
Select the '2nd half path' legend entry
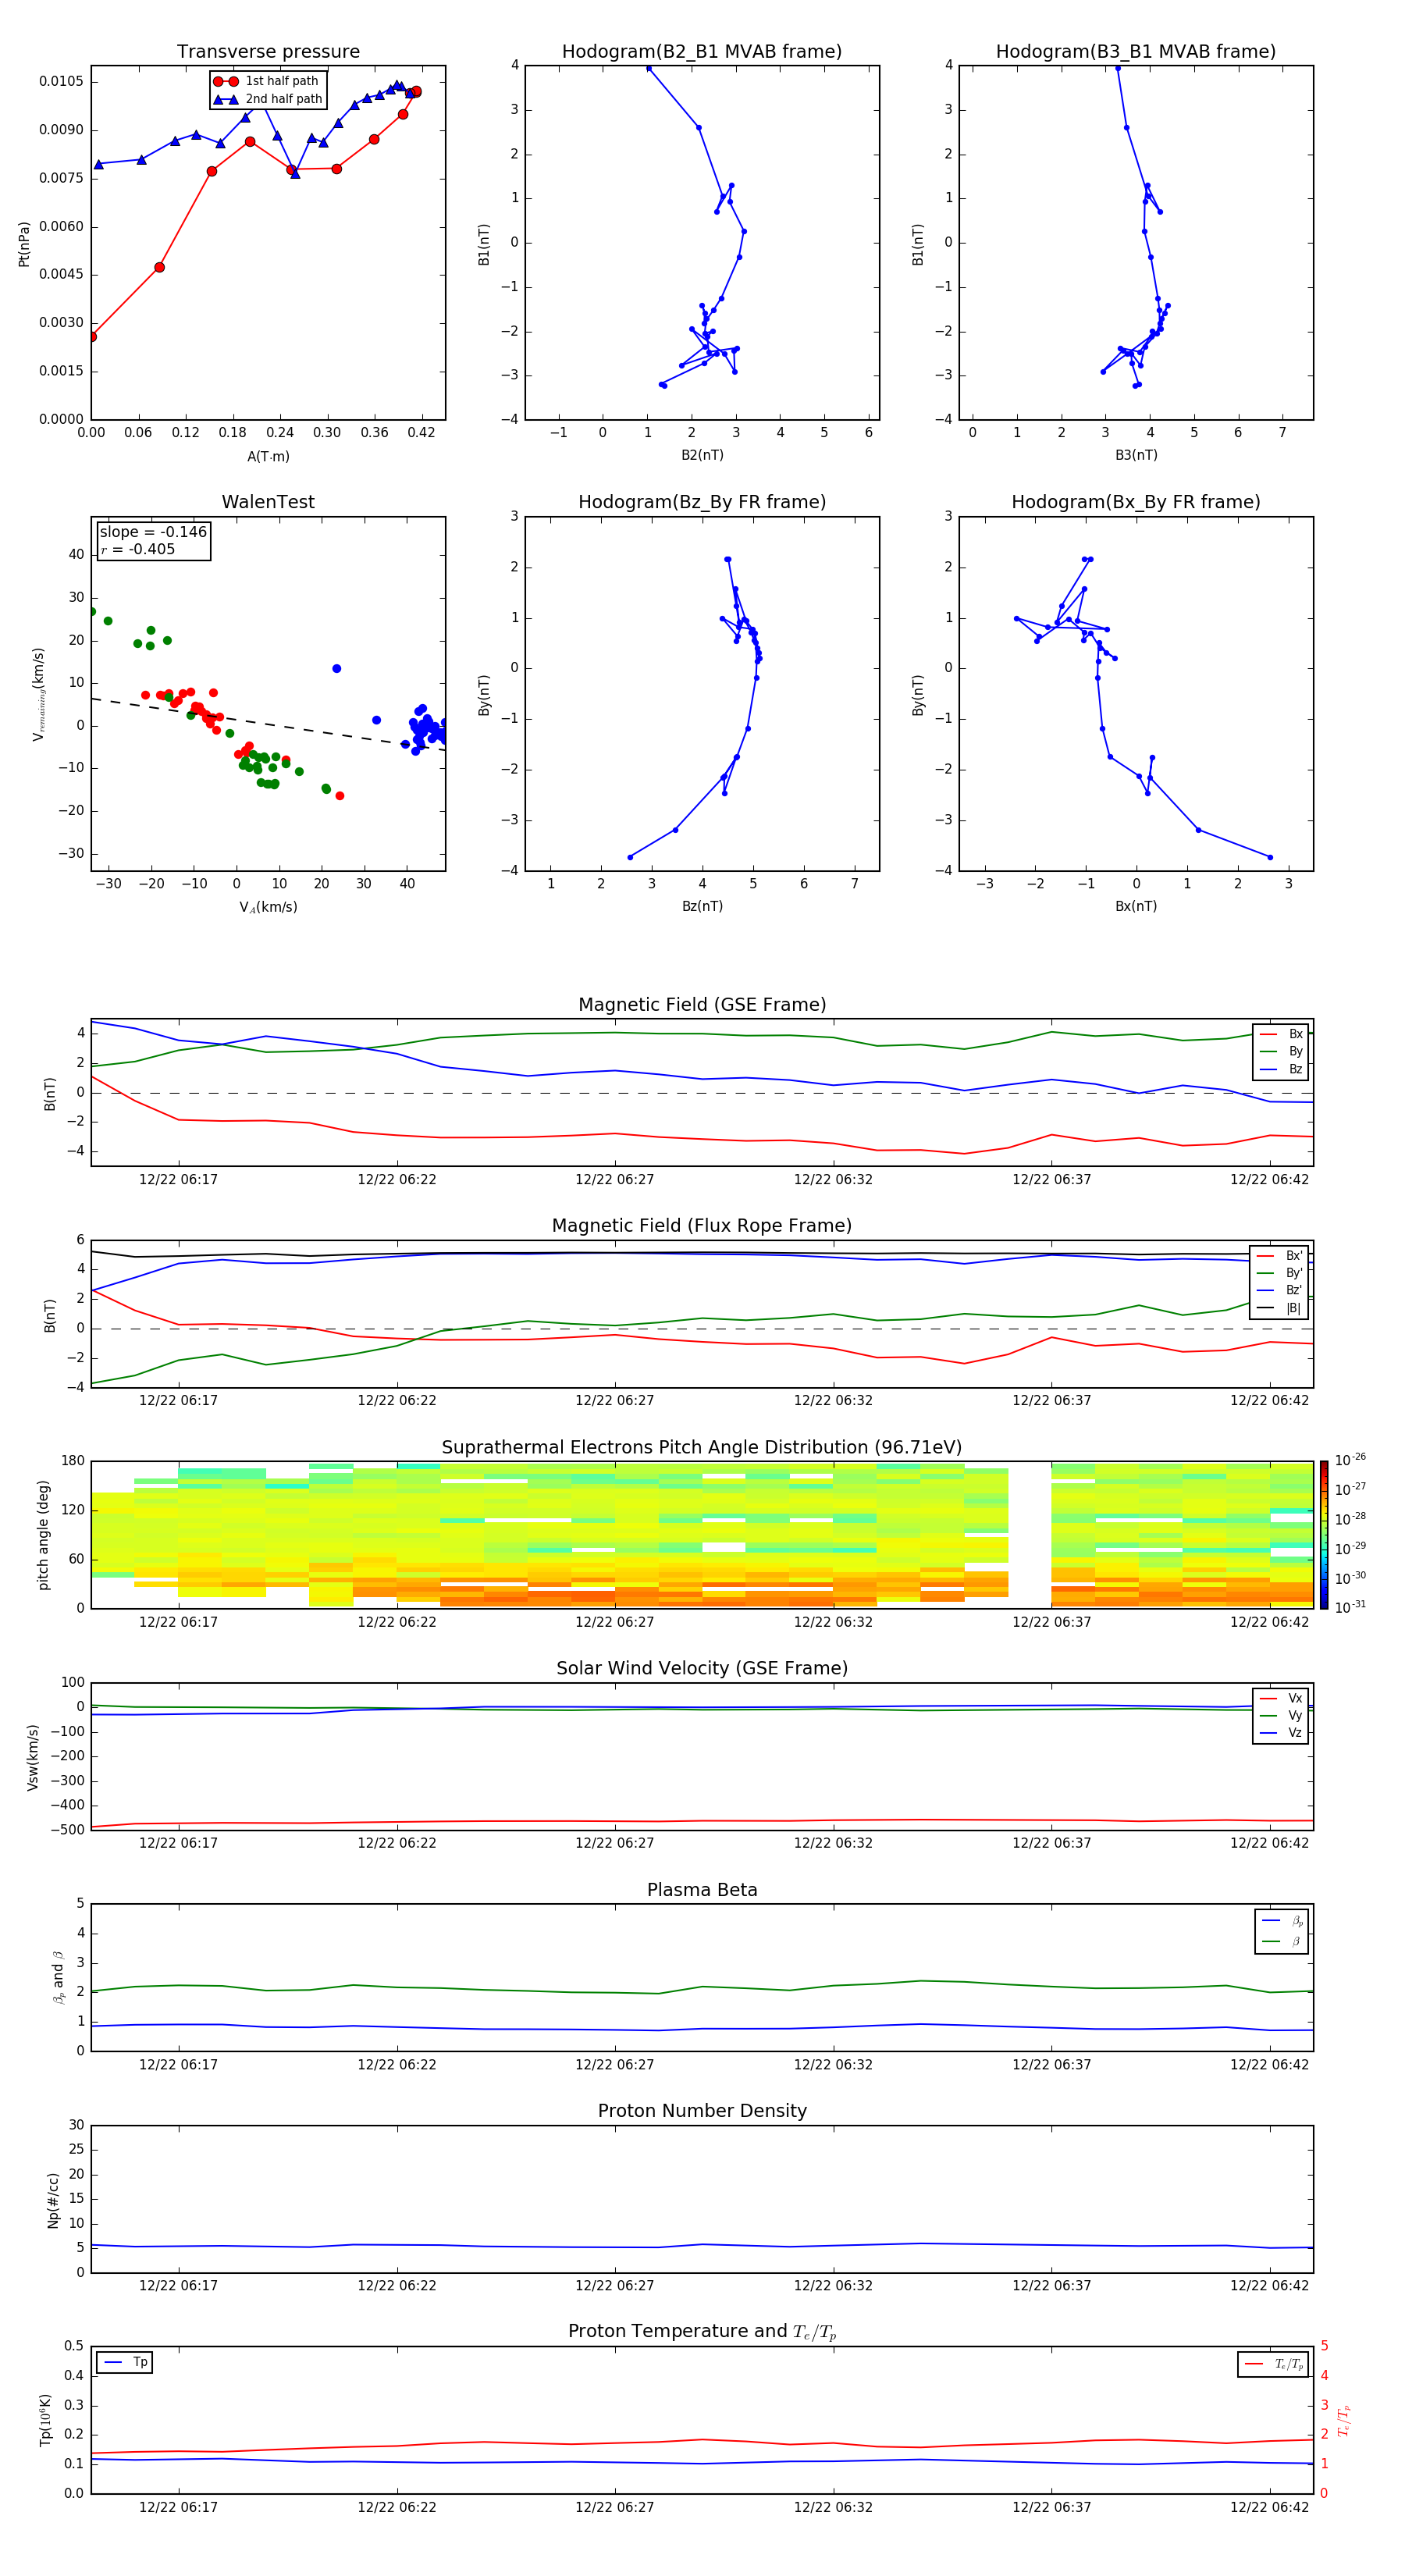click(x=268, y=99)
